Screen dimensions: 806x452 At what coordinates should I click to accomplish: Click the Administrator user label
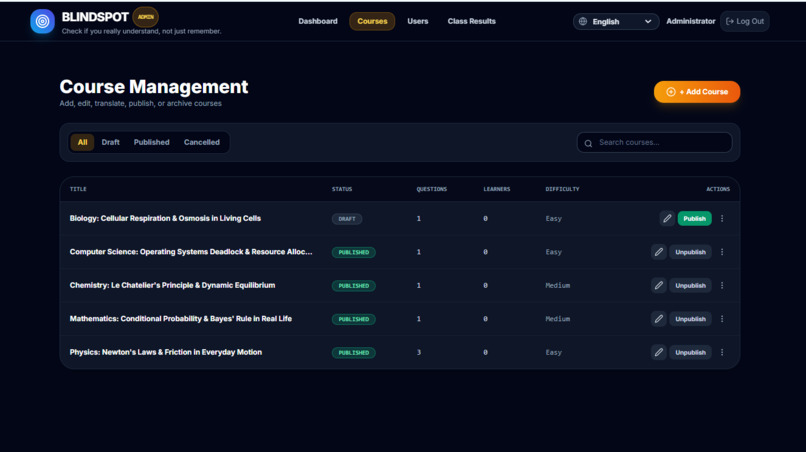point(690,21)
